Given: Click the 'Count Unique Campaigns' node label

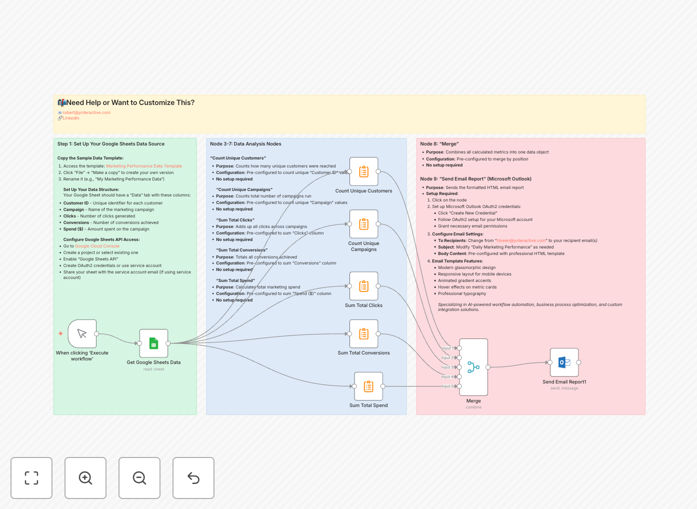Looking at the screenshot, I should point(364,246).
